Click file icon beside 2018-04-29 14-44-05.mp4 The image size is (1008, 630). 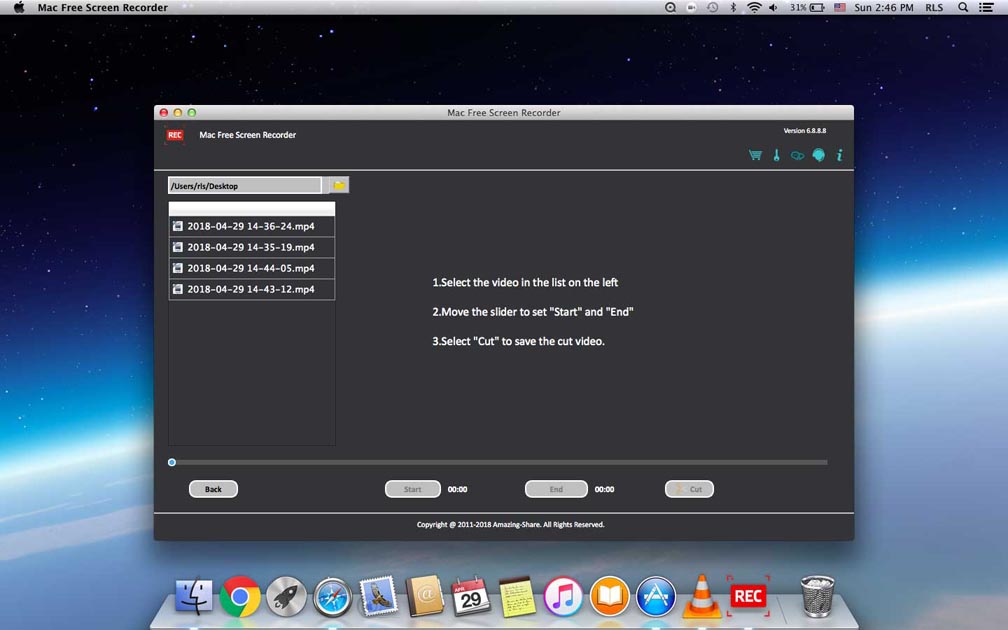178,268
